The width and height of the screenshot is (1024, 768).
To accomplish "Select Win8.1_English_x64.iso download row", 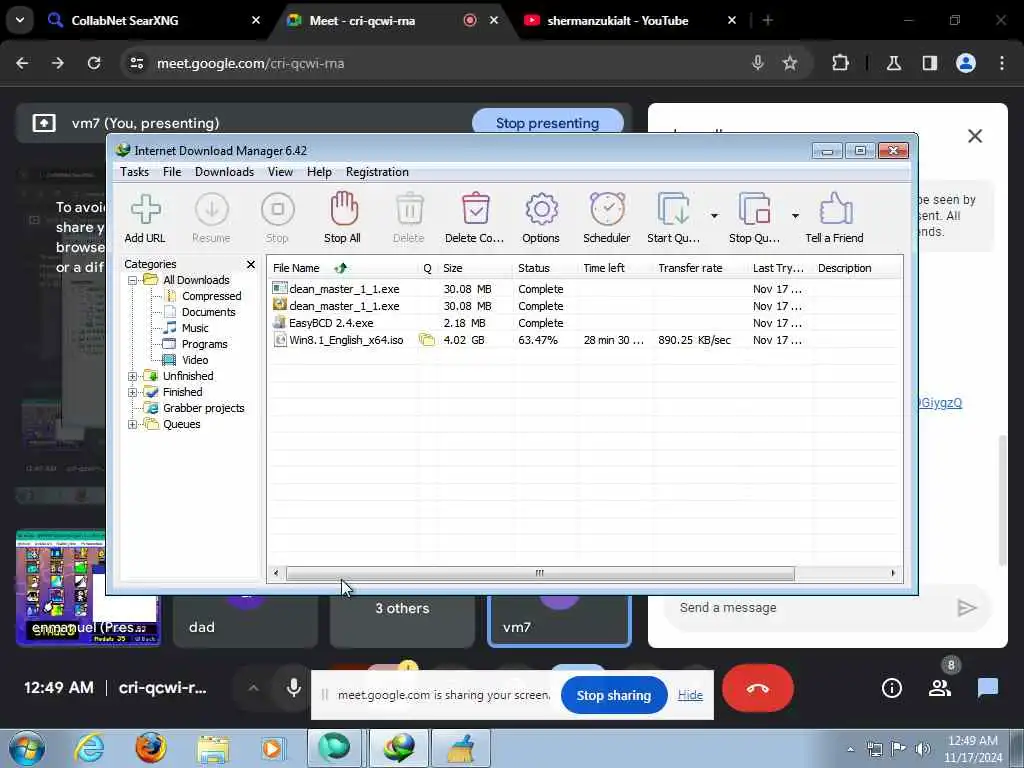I will [584, 340].
